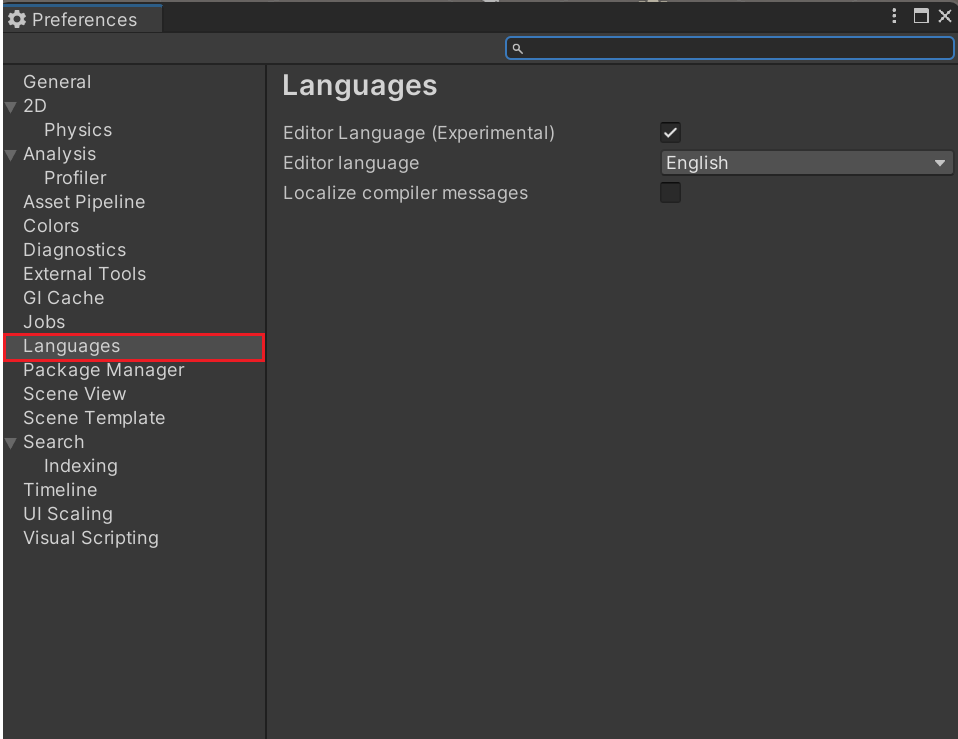Open General preferences section
This screenshot has height=739, width=958.
click(57, 82)
